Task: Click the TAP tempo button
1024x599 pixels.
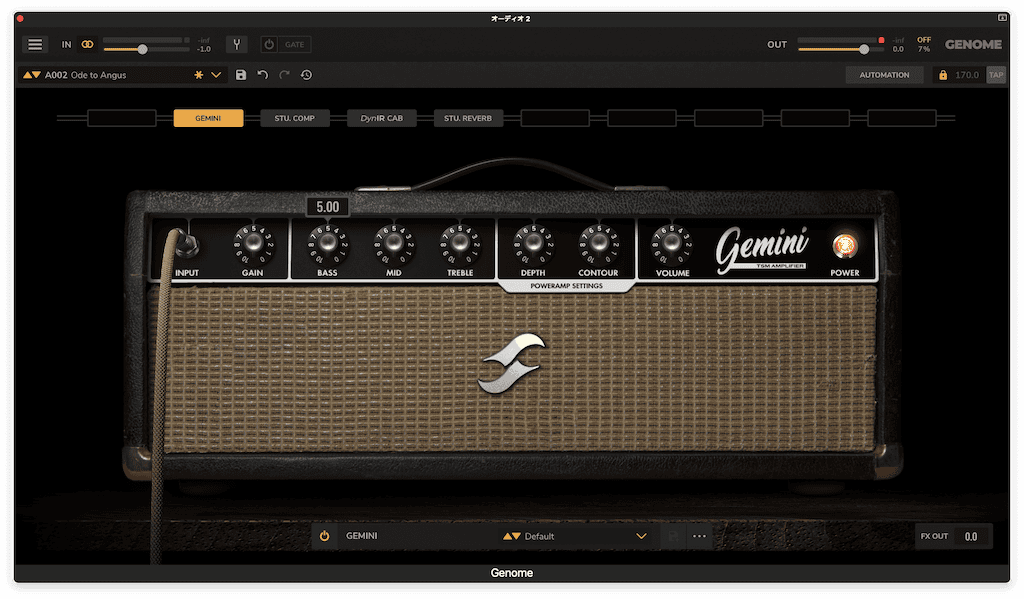Action: [996, 75]
